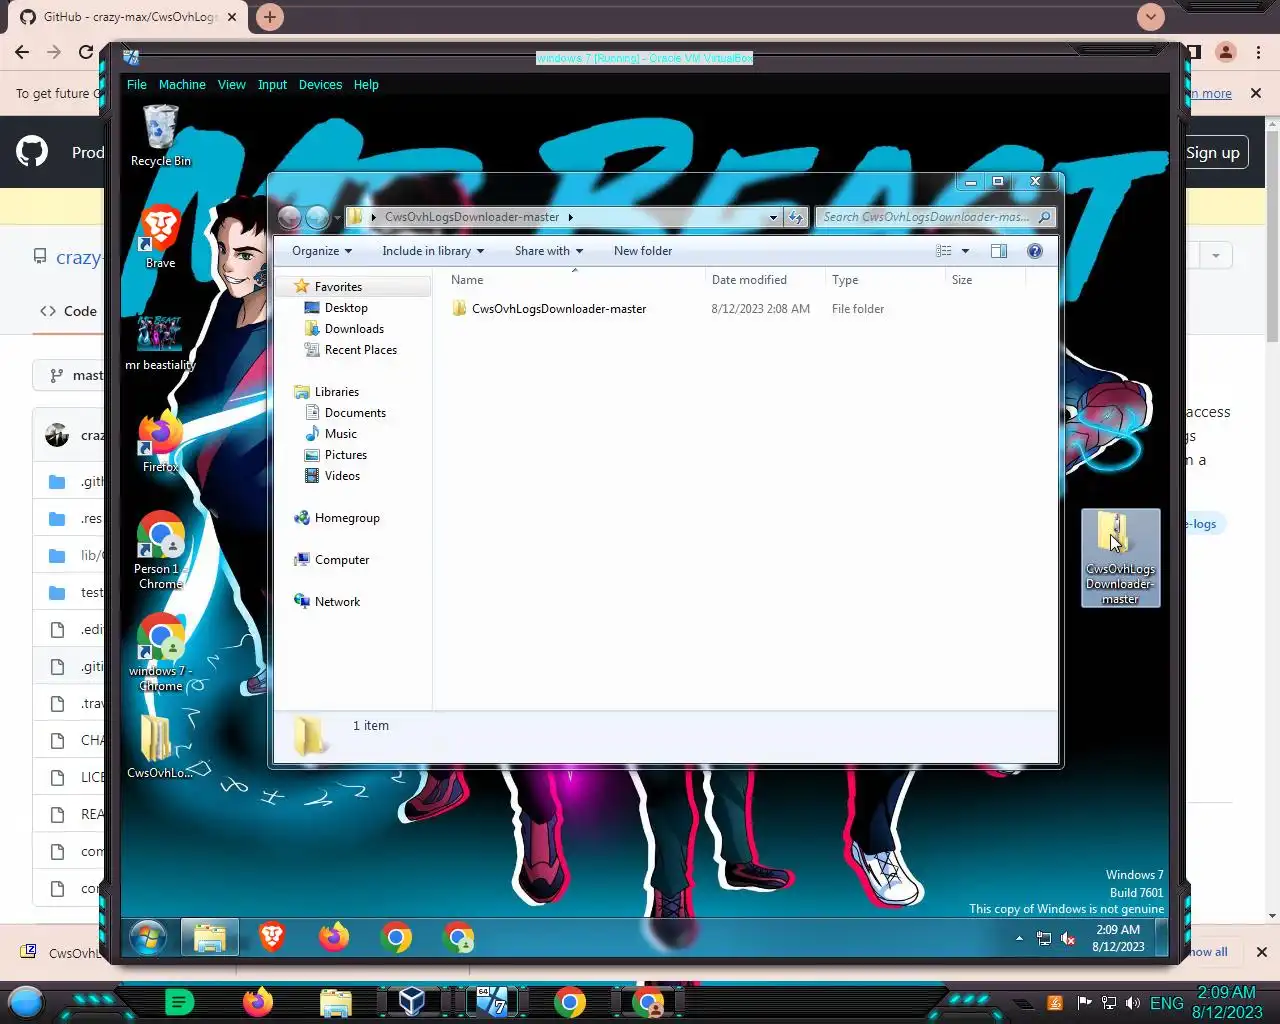Click the Windows 7 Start orb

pyautogui.click(x=148, y=938)
